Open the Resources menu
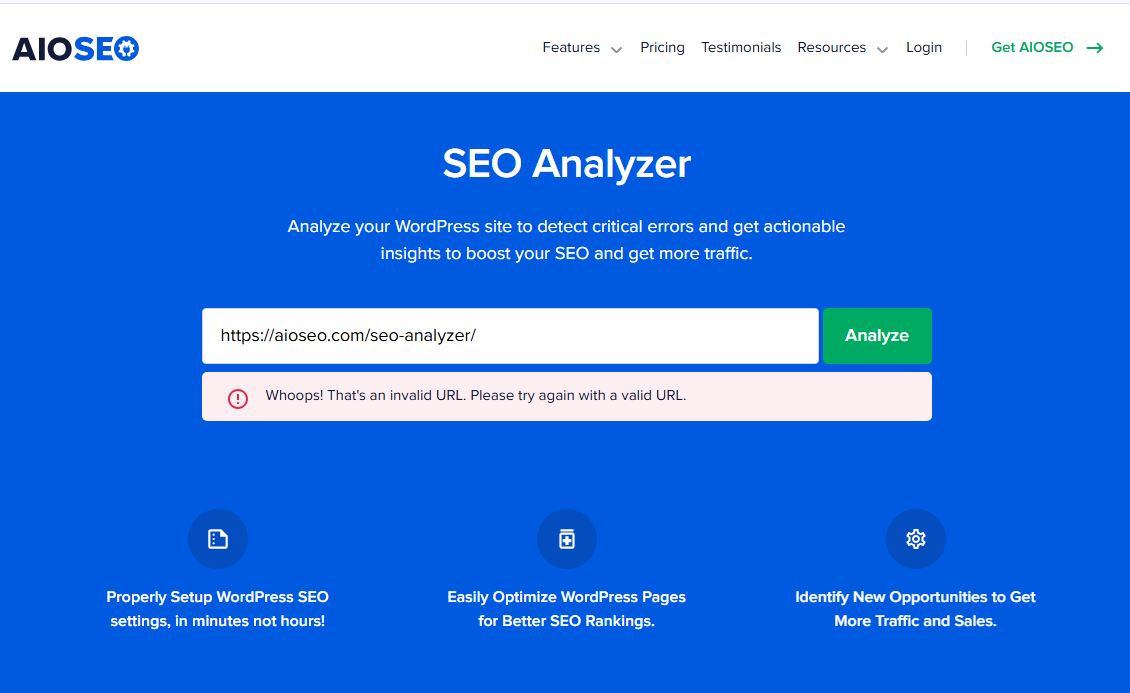The height and width of the screenshot is (693, 1130). (x=832, y=48)
